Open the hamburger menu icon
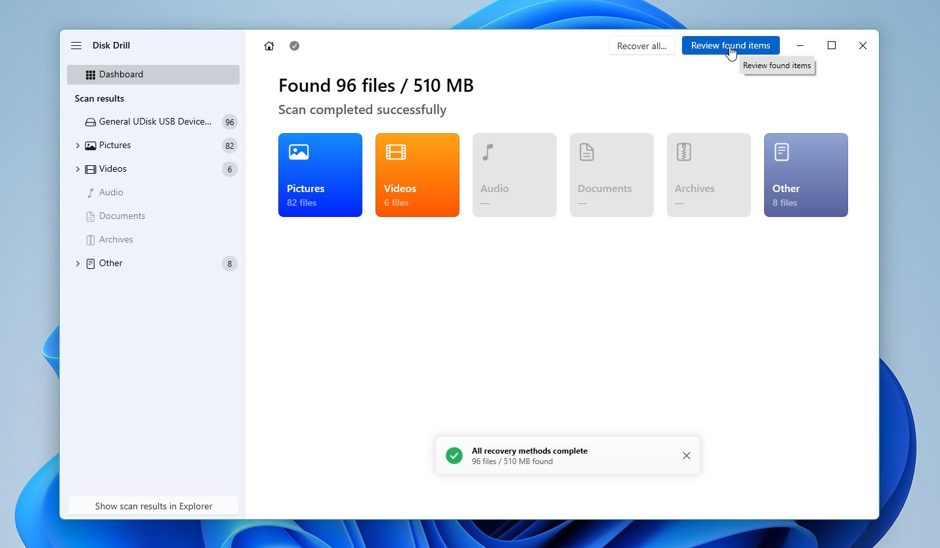This screenshot has width=940, height=548. point(76,46)
